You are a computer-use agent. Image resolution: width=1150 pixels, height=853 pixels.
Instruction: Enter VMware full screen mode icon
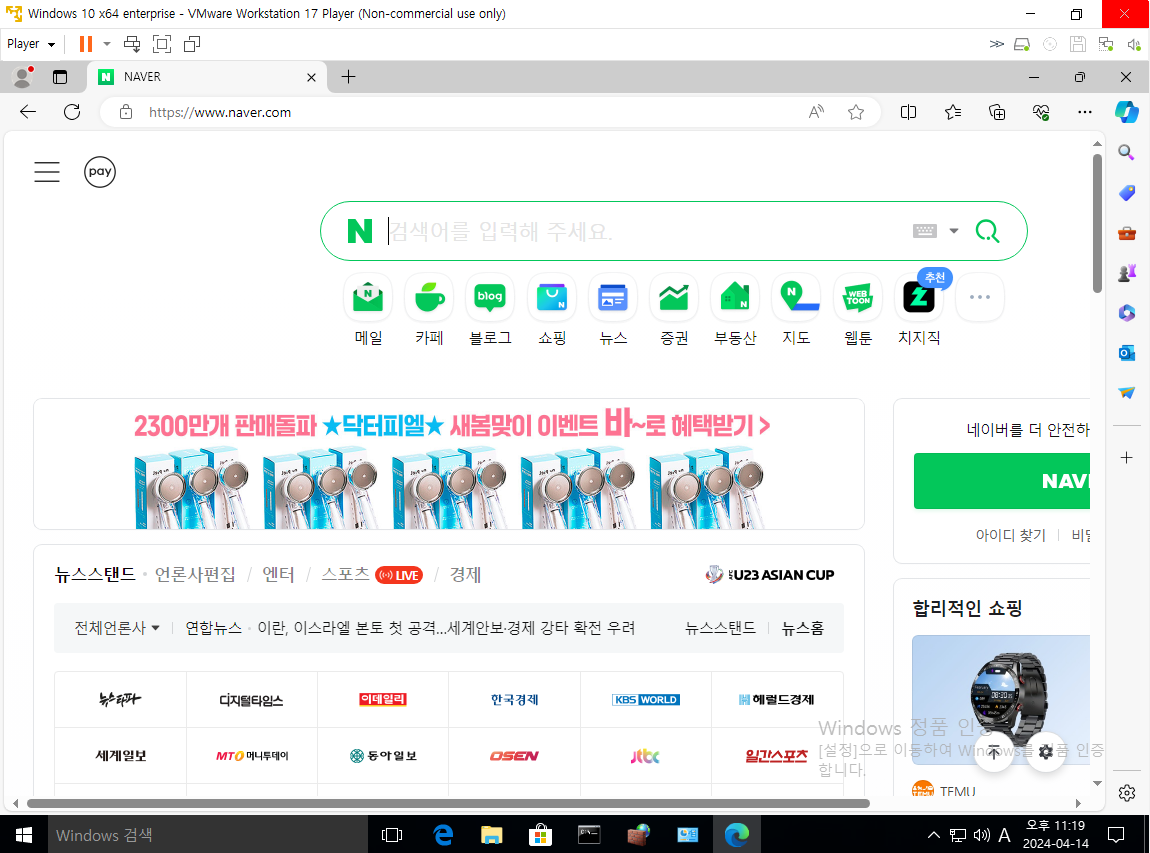click(162, 44)
